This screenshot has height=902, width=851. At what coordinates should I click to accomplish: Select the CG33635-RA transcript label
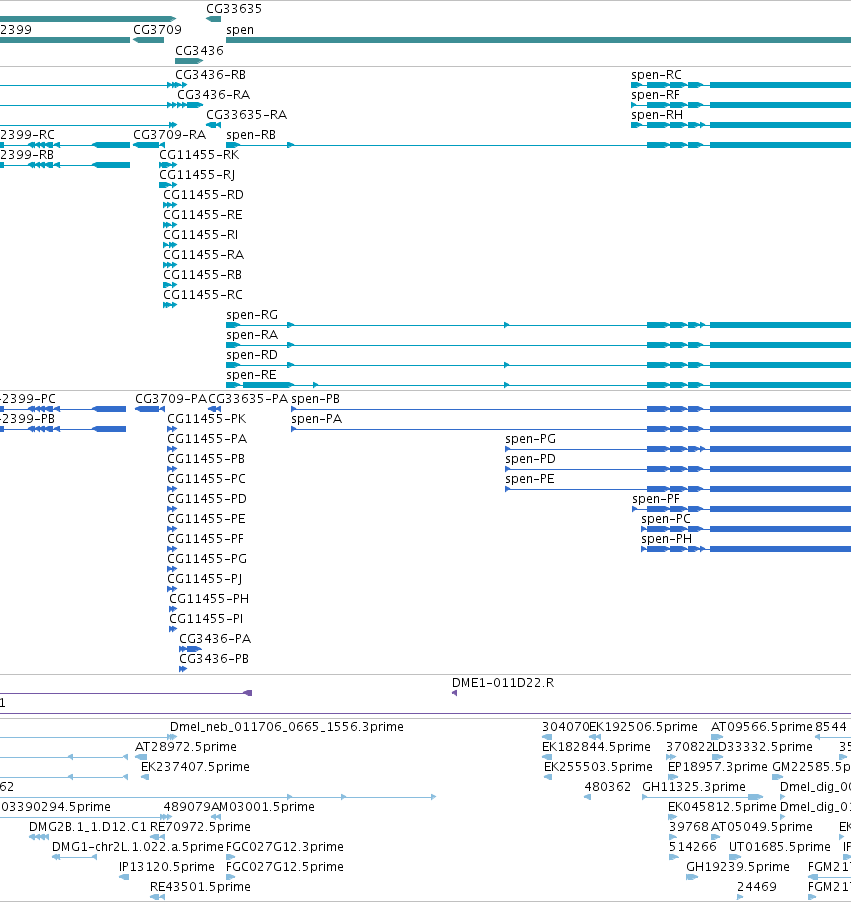point(246,115)
